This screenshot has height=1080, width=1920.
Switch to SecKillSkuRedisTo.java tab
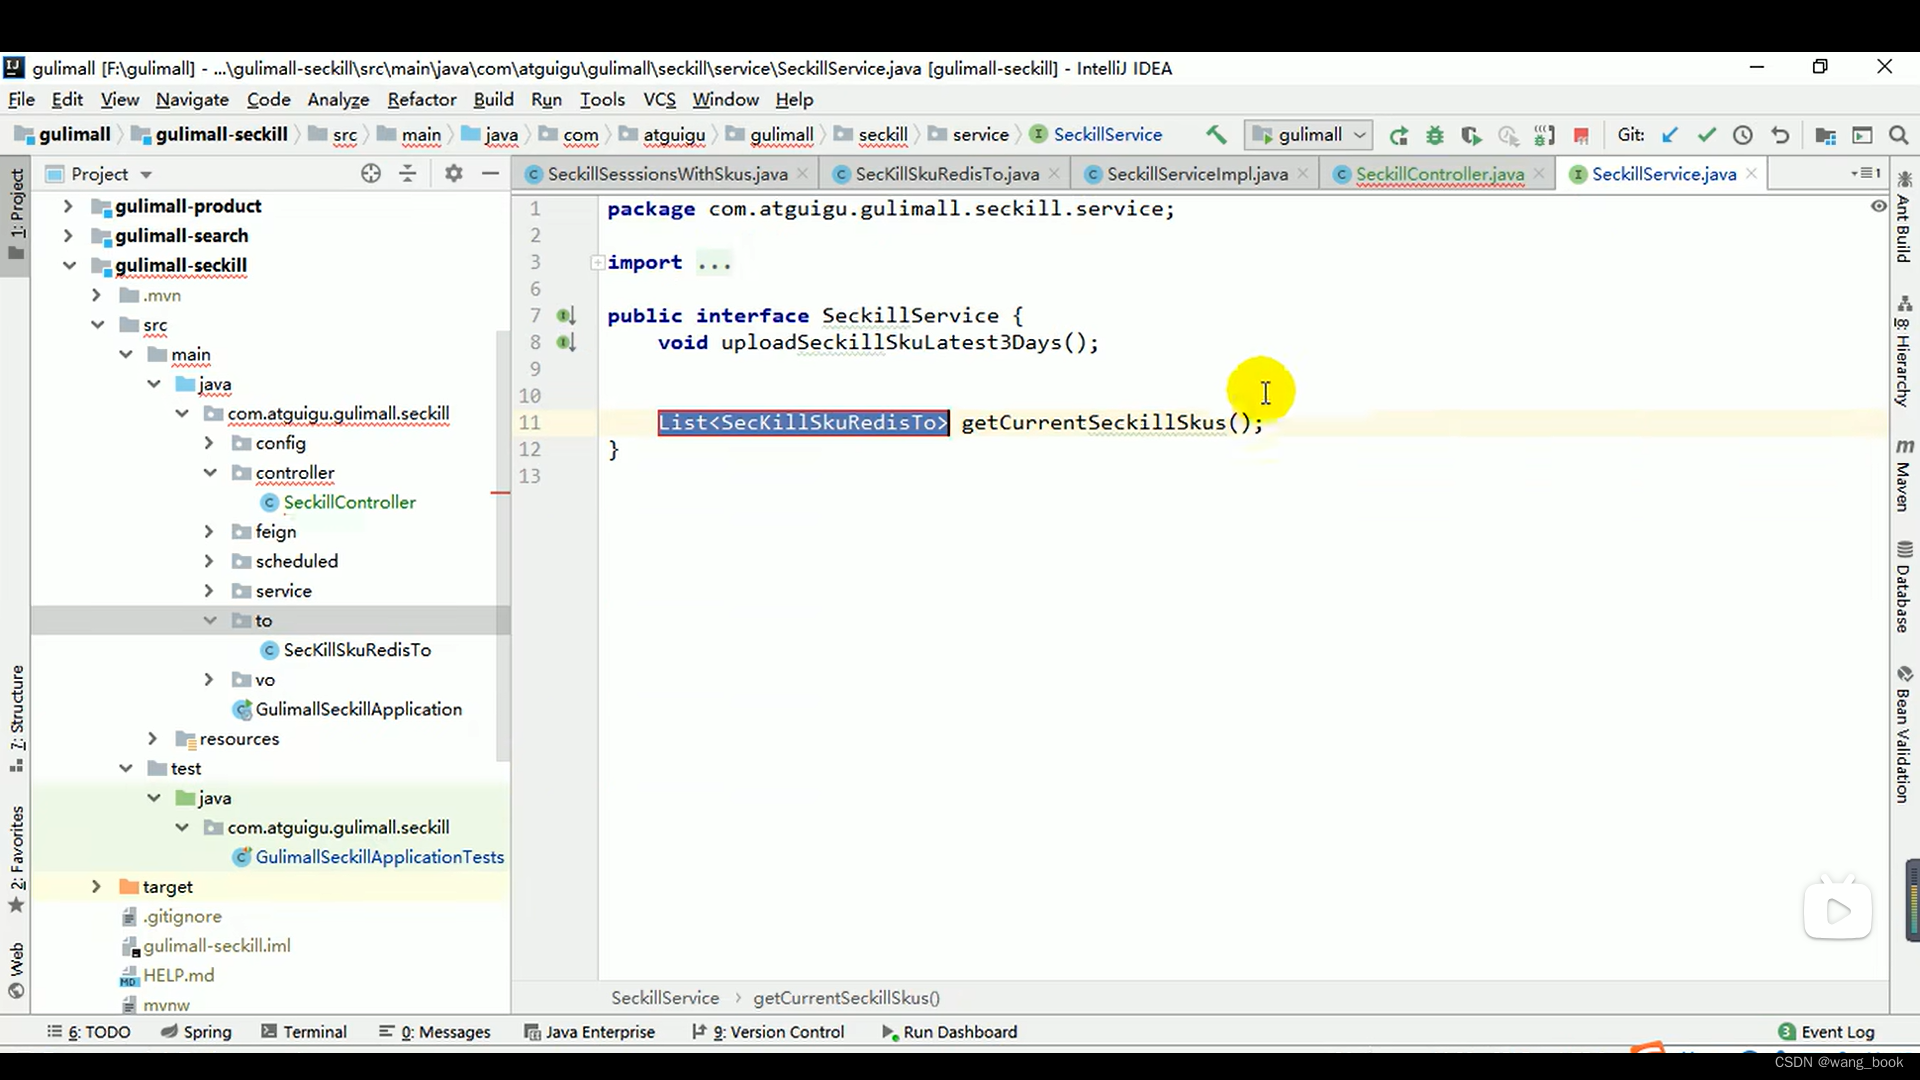point(946,174)
